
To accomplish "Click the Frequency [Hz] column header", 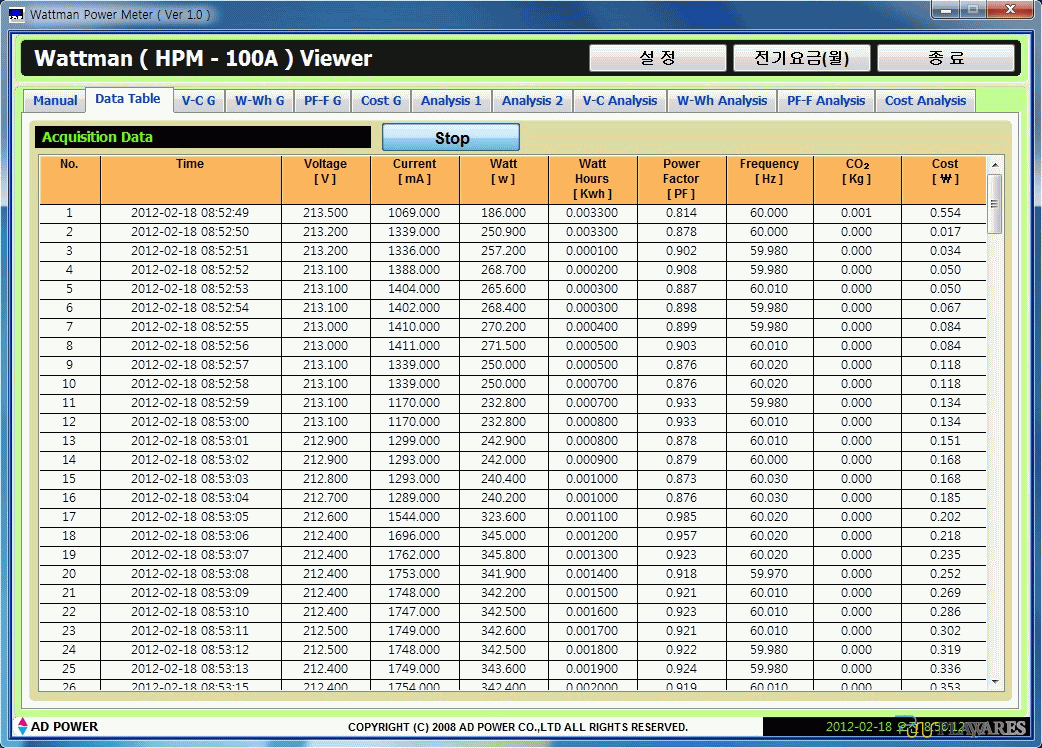I will point(770,179).
